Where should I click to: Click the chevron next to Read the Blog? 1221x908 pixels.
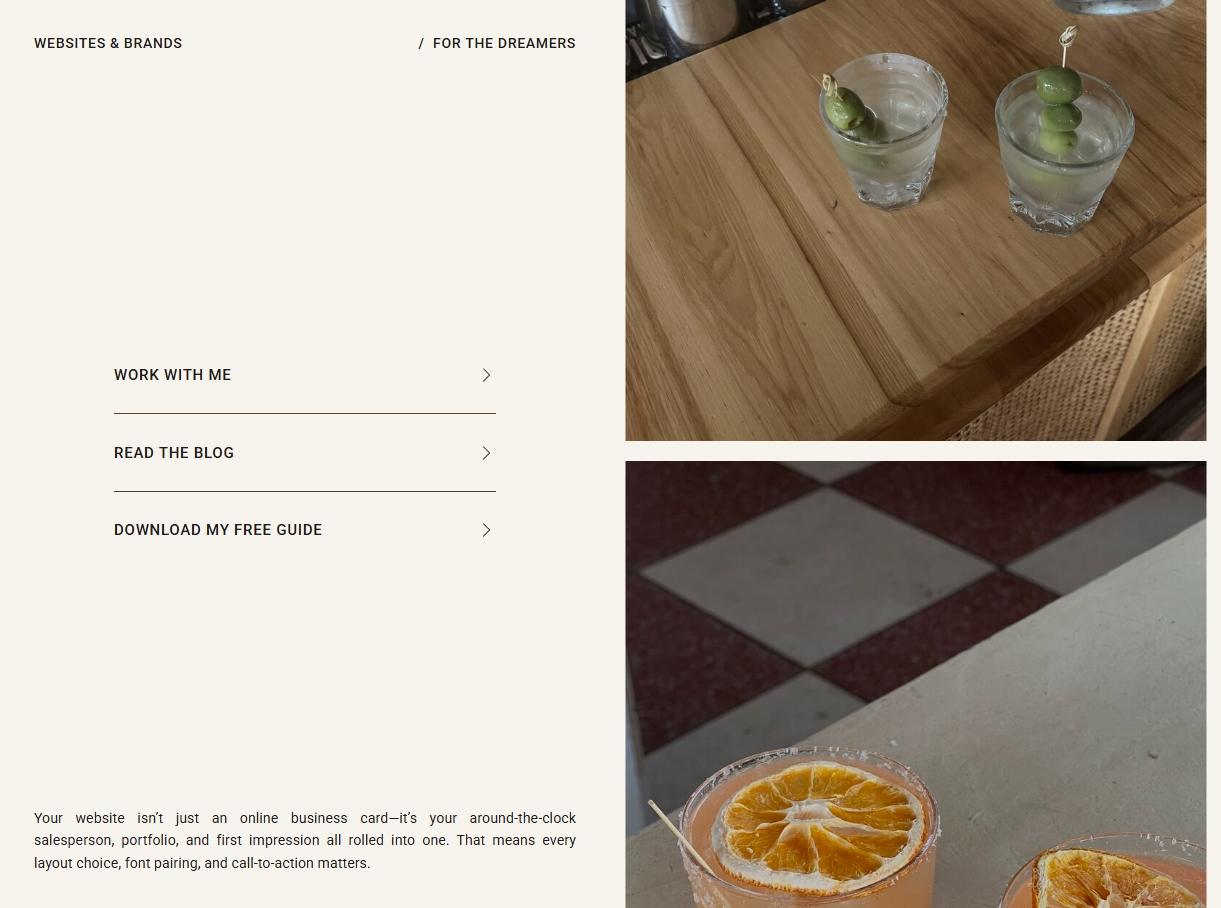click(486, 453)
